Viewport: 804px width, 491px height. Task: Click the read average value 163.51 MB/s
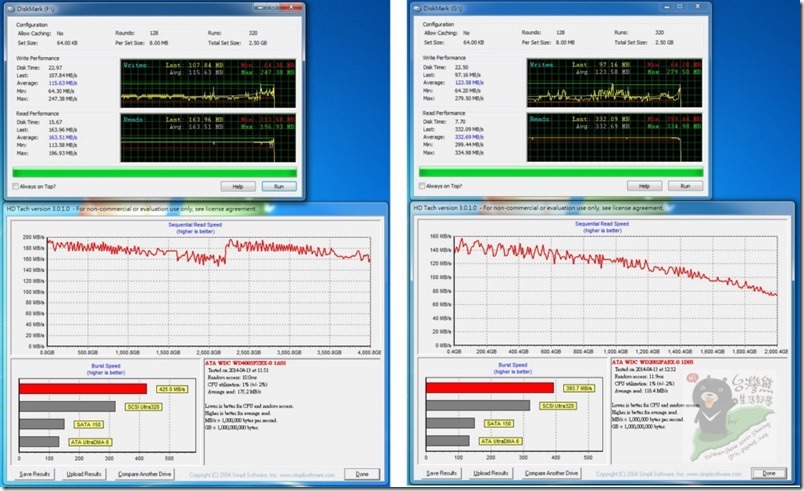pyautogui.click(x=63, y=137)
